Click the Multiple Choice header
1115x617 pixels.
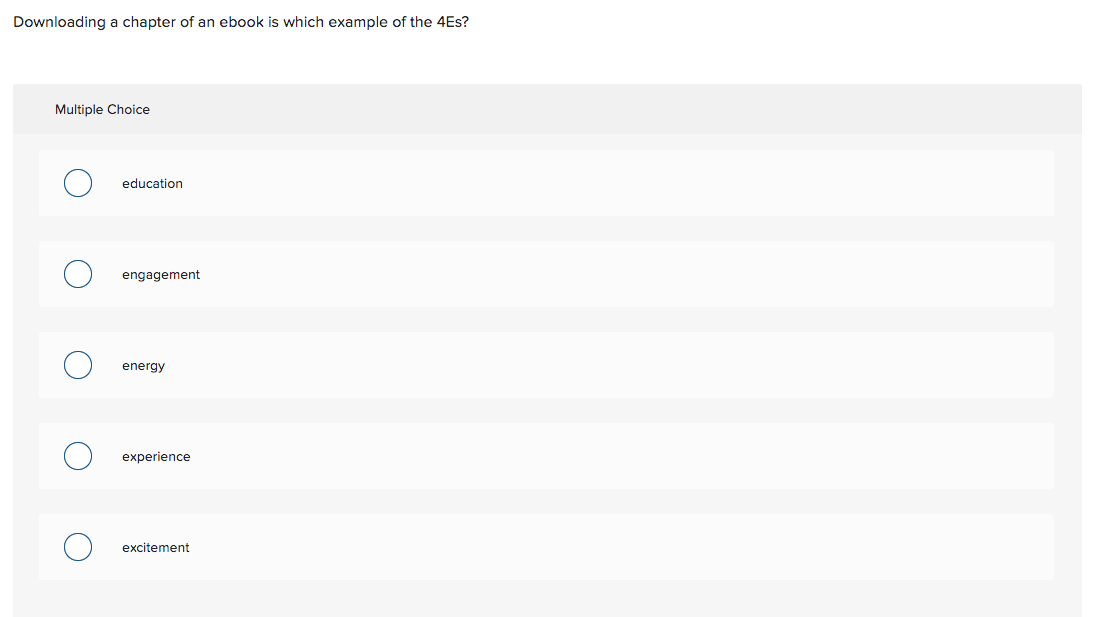coord(102,109)
